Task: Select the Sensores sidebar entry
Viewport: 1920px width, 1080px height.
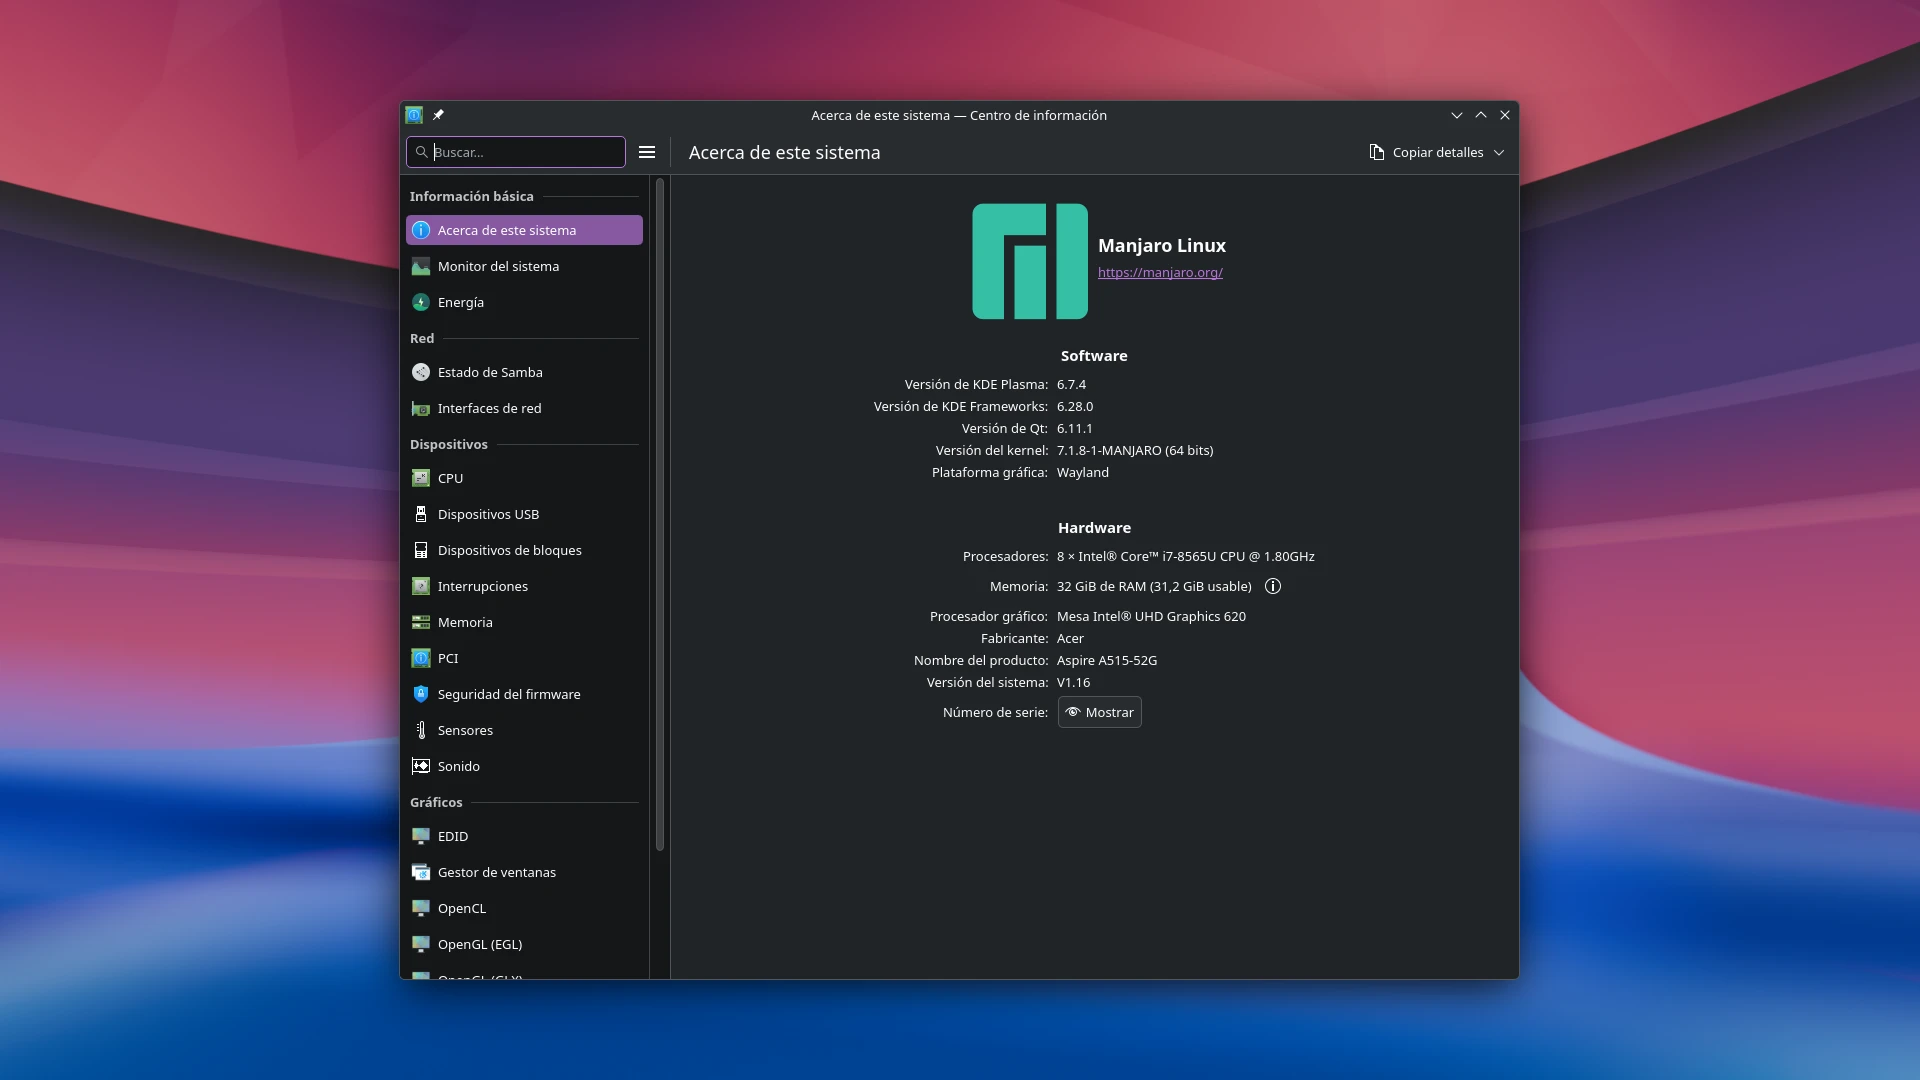Action: tap(524, 730)
